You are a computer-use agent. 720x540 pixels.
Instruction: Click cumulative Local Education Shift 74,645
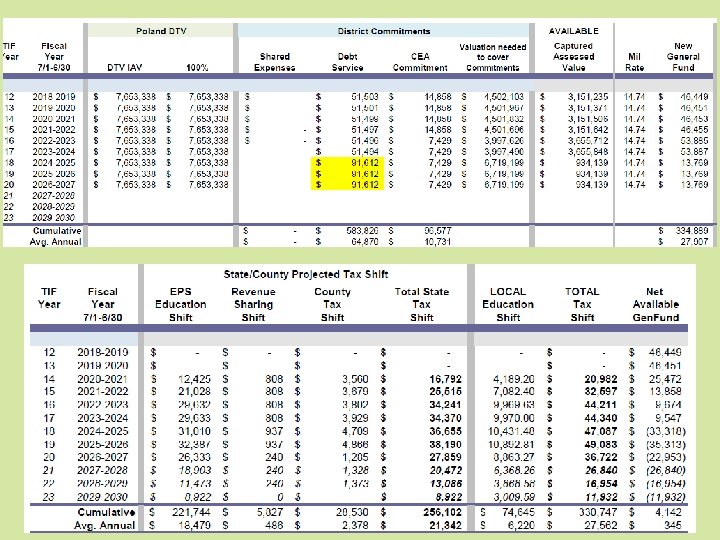[x=518, y=512]
